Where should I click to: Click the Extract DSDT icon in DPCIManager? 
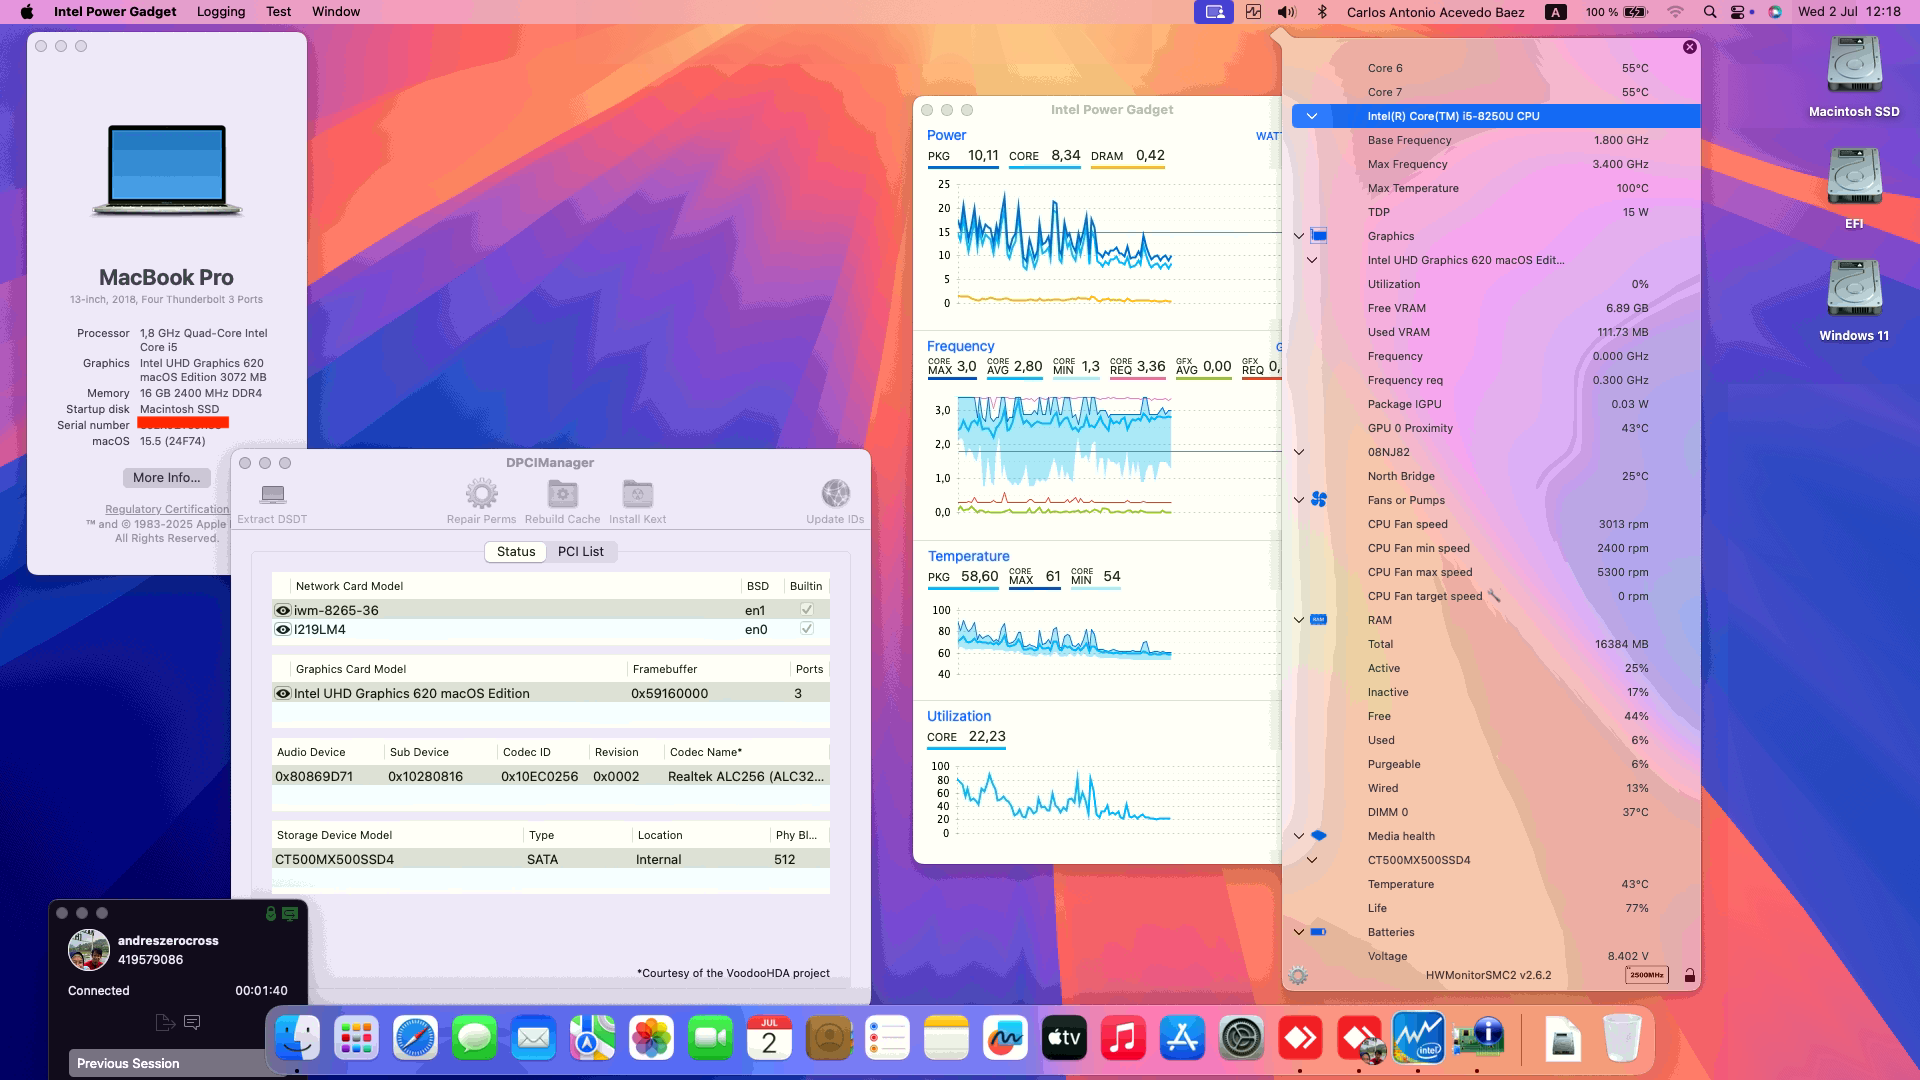272,493
